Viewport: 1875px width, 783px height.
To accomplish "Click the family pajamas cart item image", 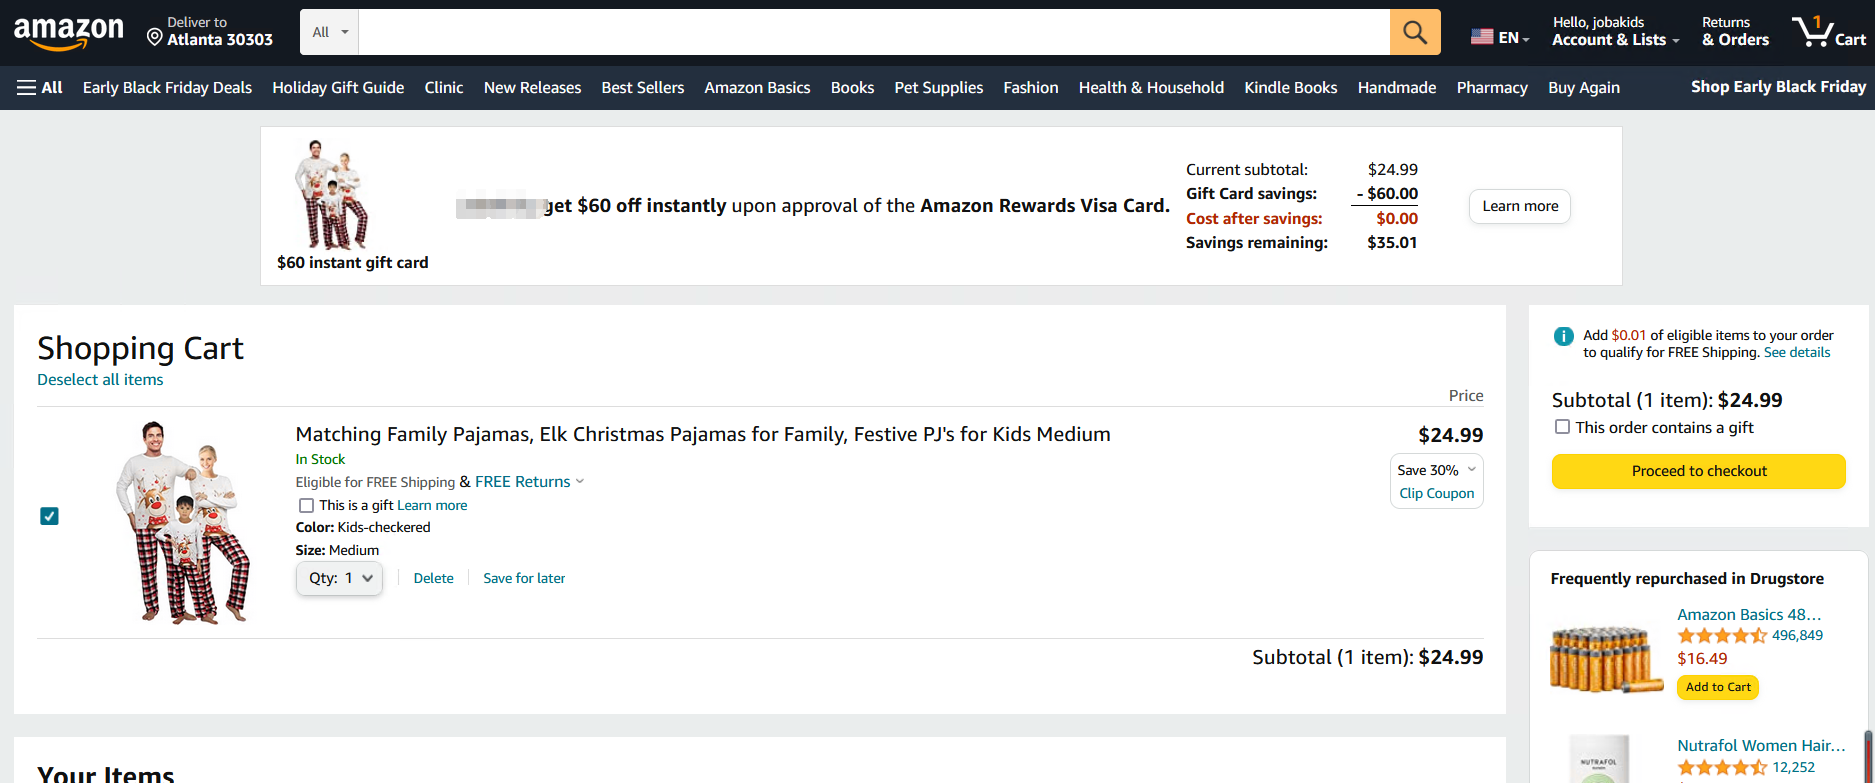I will 184,521.
